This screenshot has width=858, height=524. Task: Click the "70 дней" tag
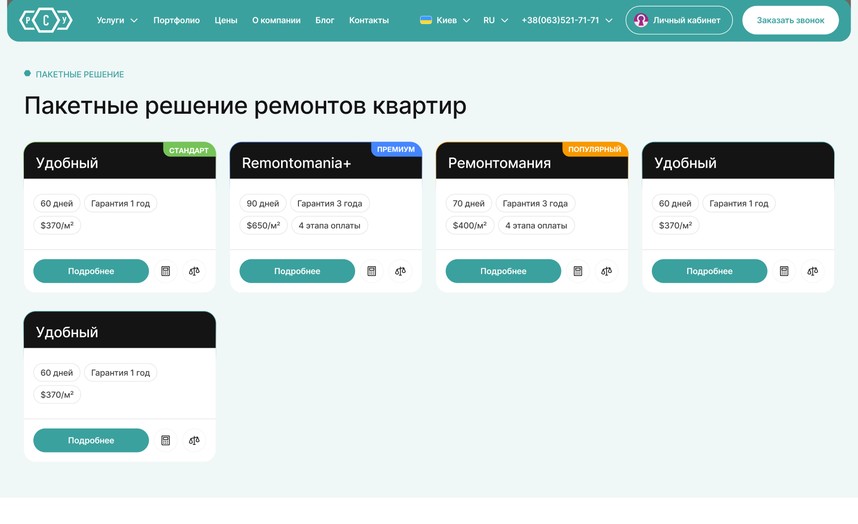468,203
